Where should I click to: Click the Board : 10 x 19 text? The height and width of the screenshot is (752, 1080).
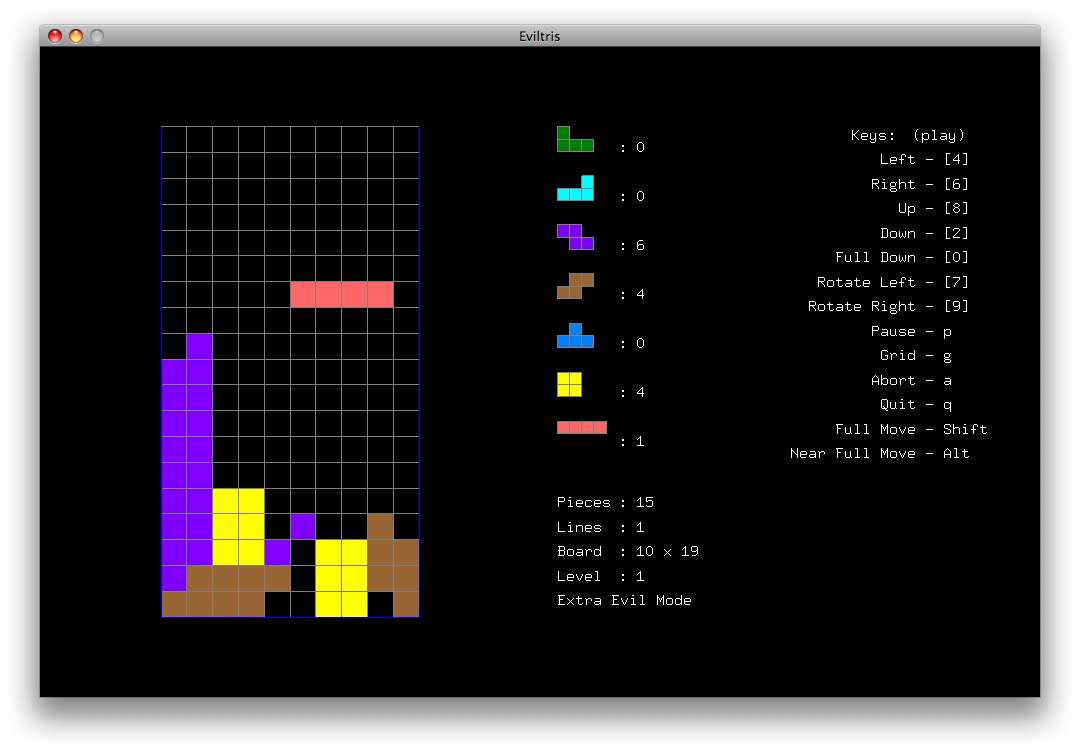tap(627, 551)
